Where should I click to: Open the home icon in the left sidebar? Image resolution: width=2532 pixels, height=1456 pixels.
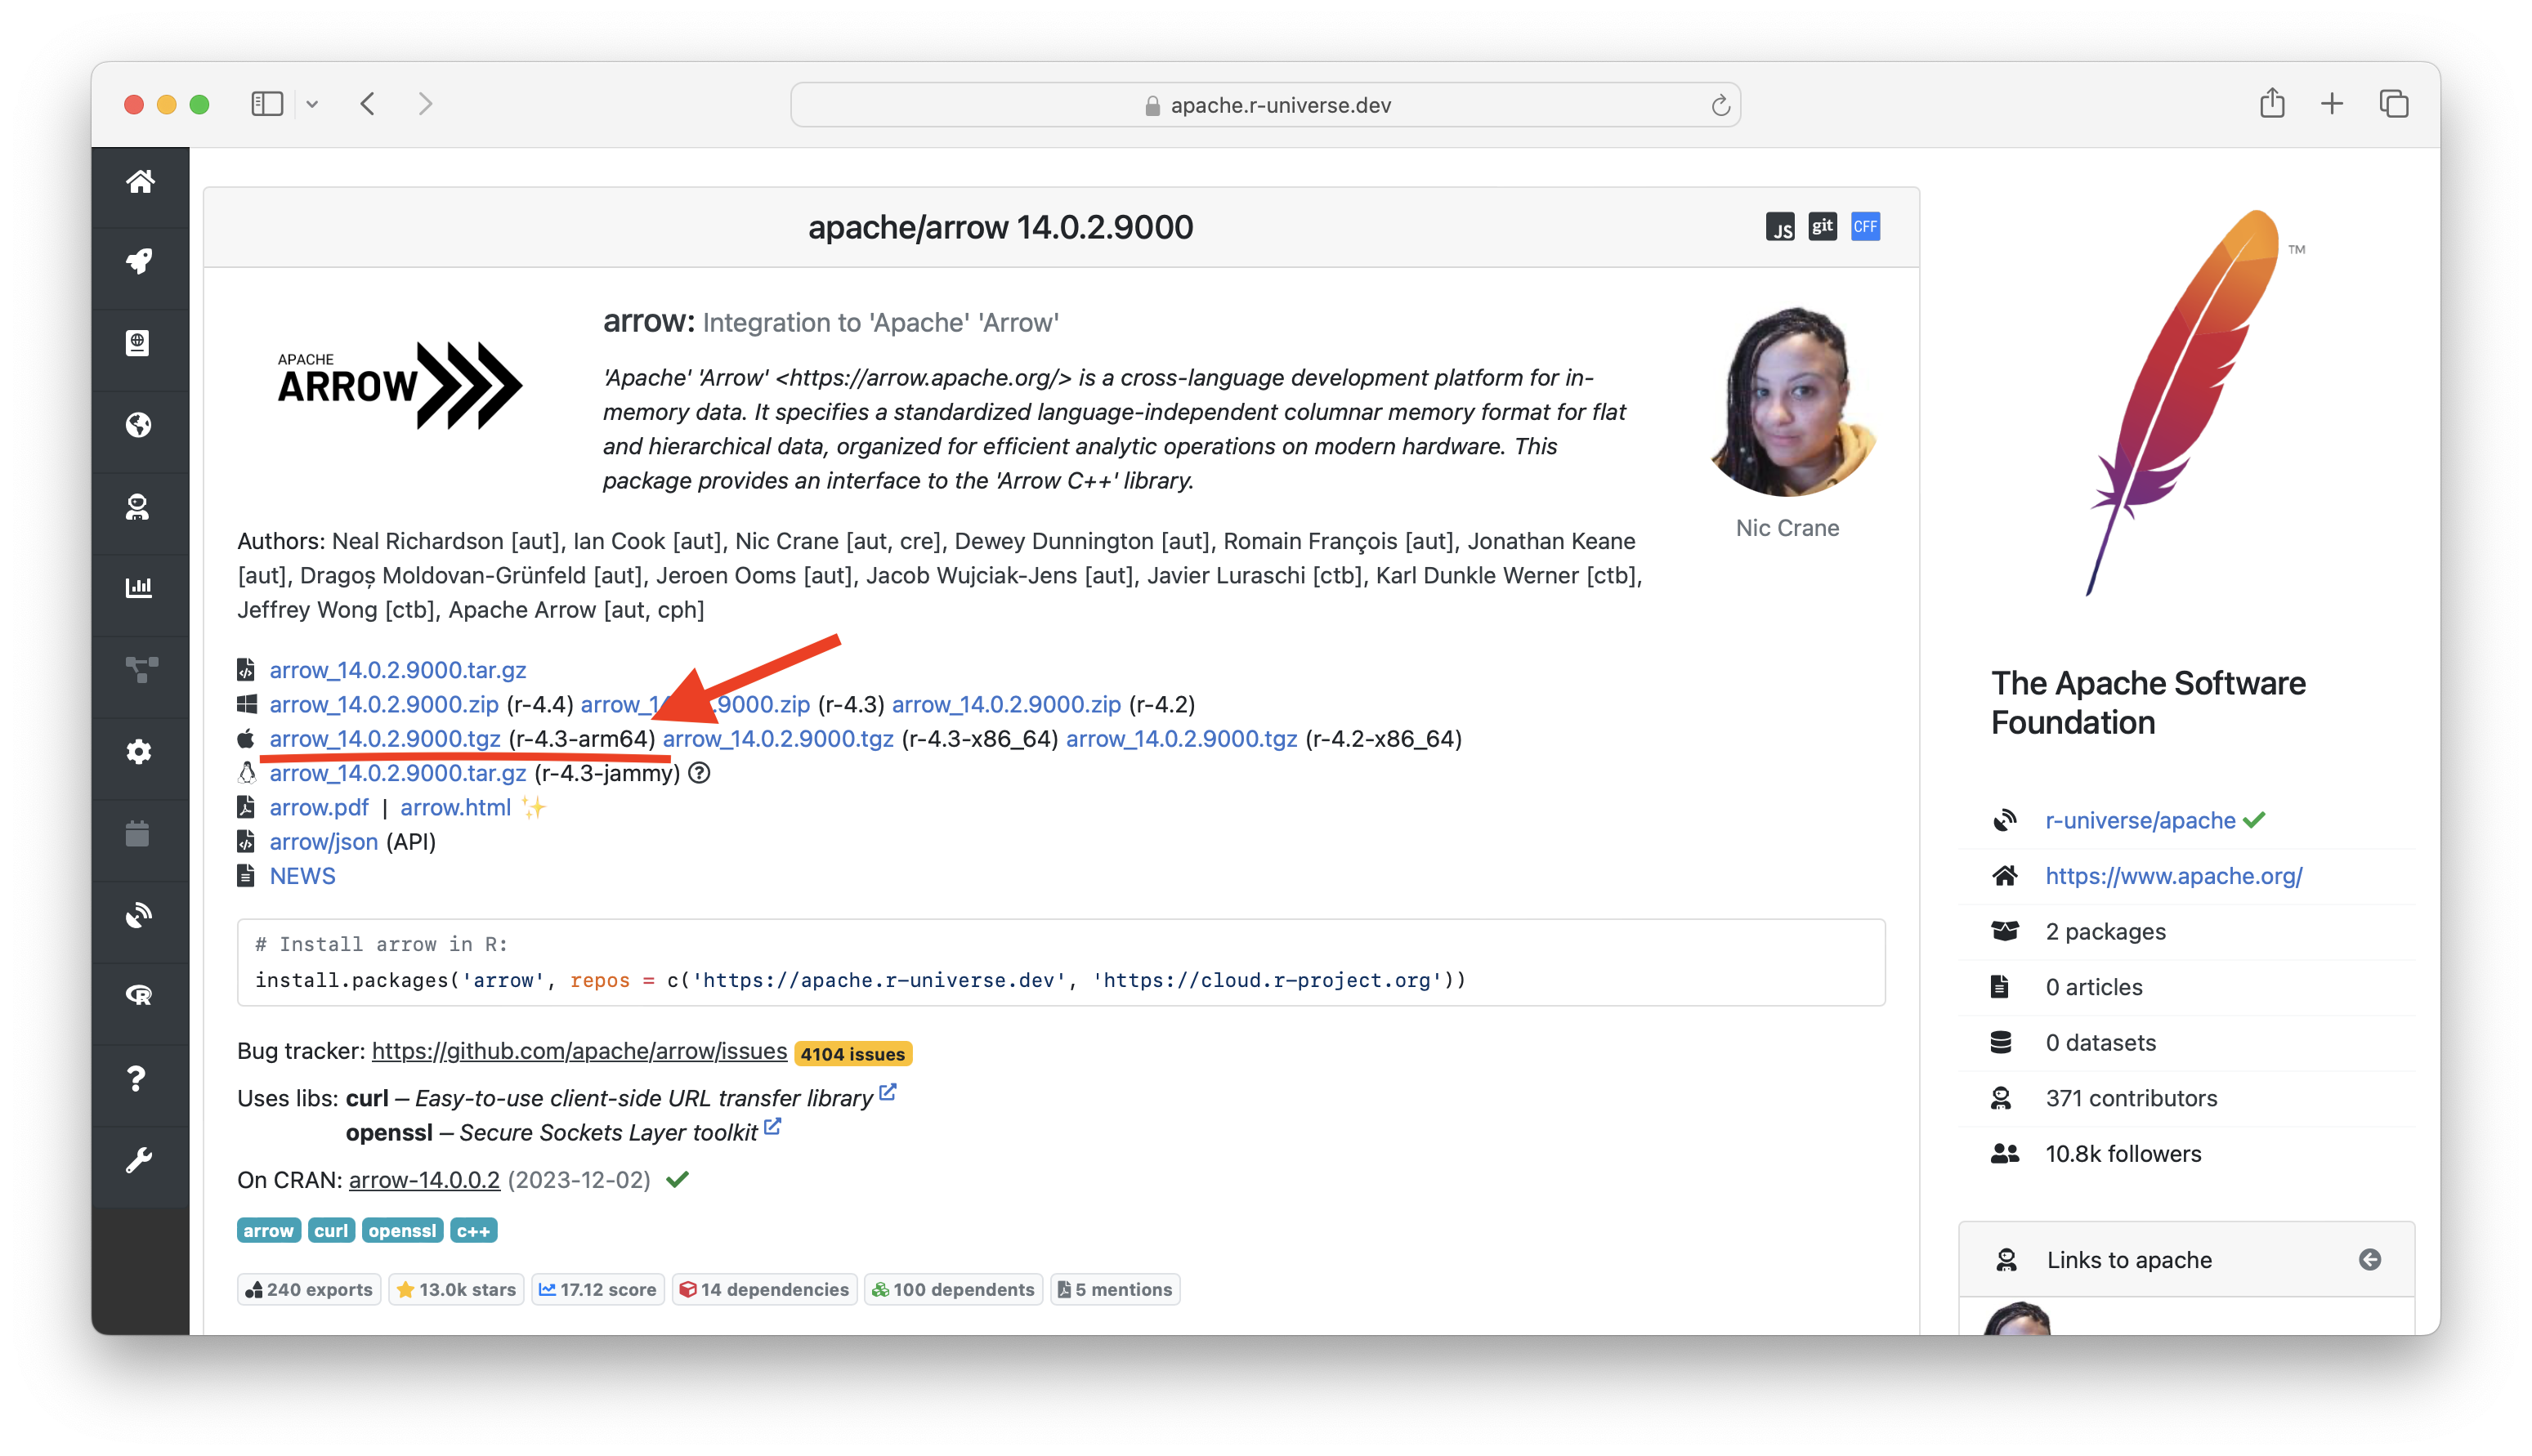[x=140, y=181]
